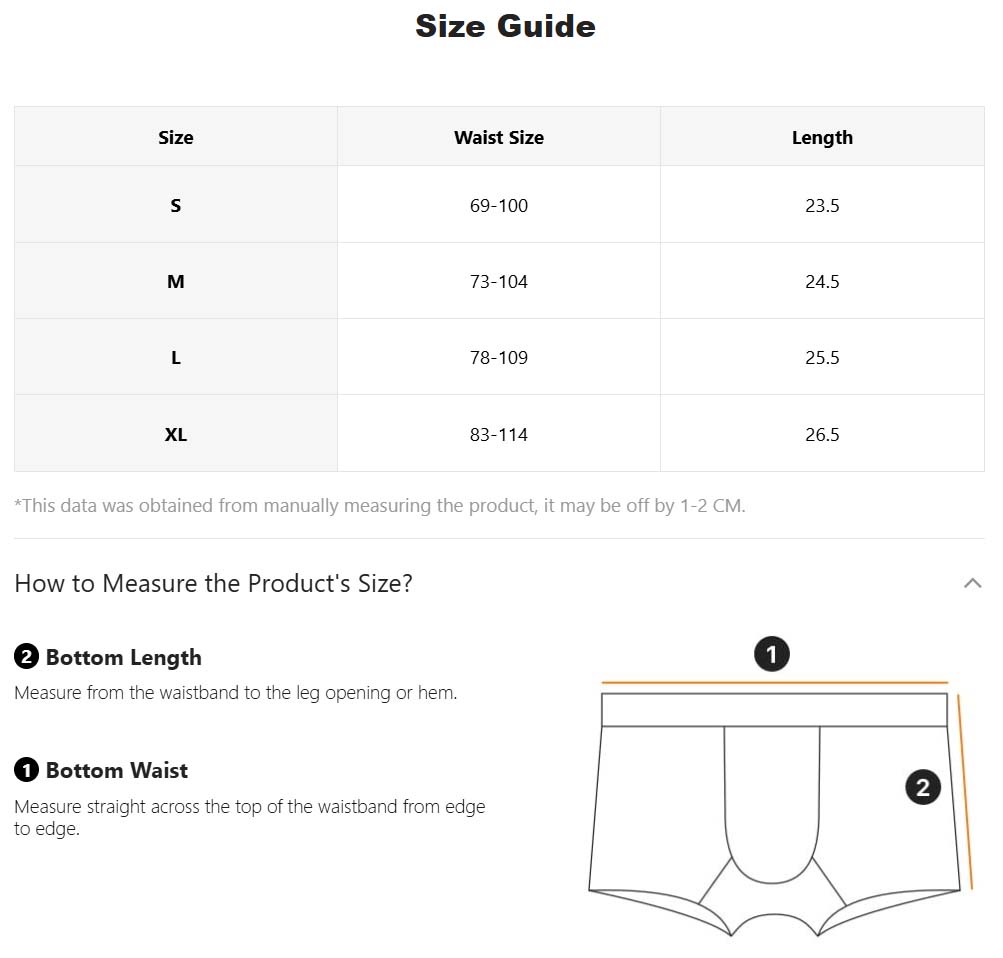
Task: Click the badge next to Bottom Waist heading
Action: point(26,771)
